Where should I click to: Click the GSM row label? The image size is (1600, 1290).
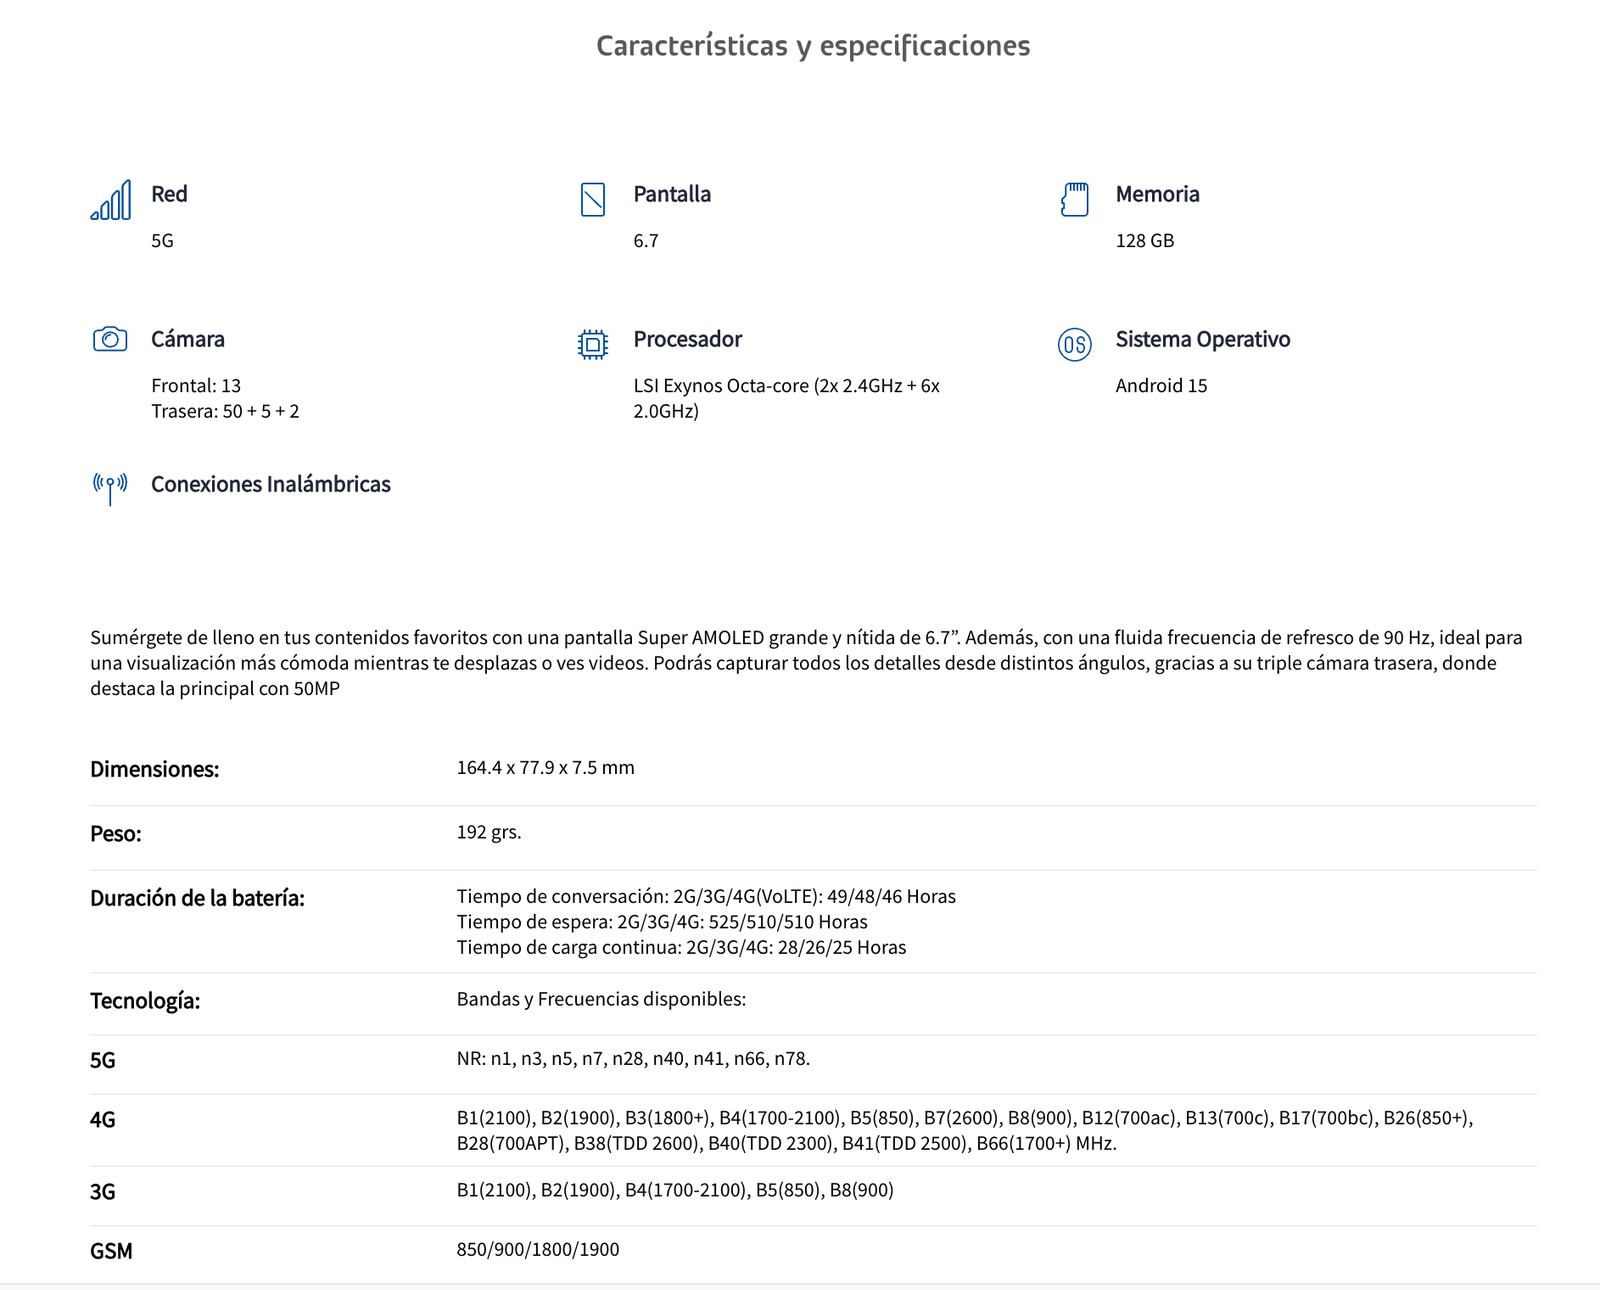click(111, 1251)
